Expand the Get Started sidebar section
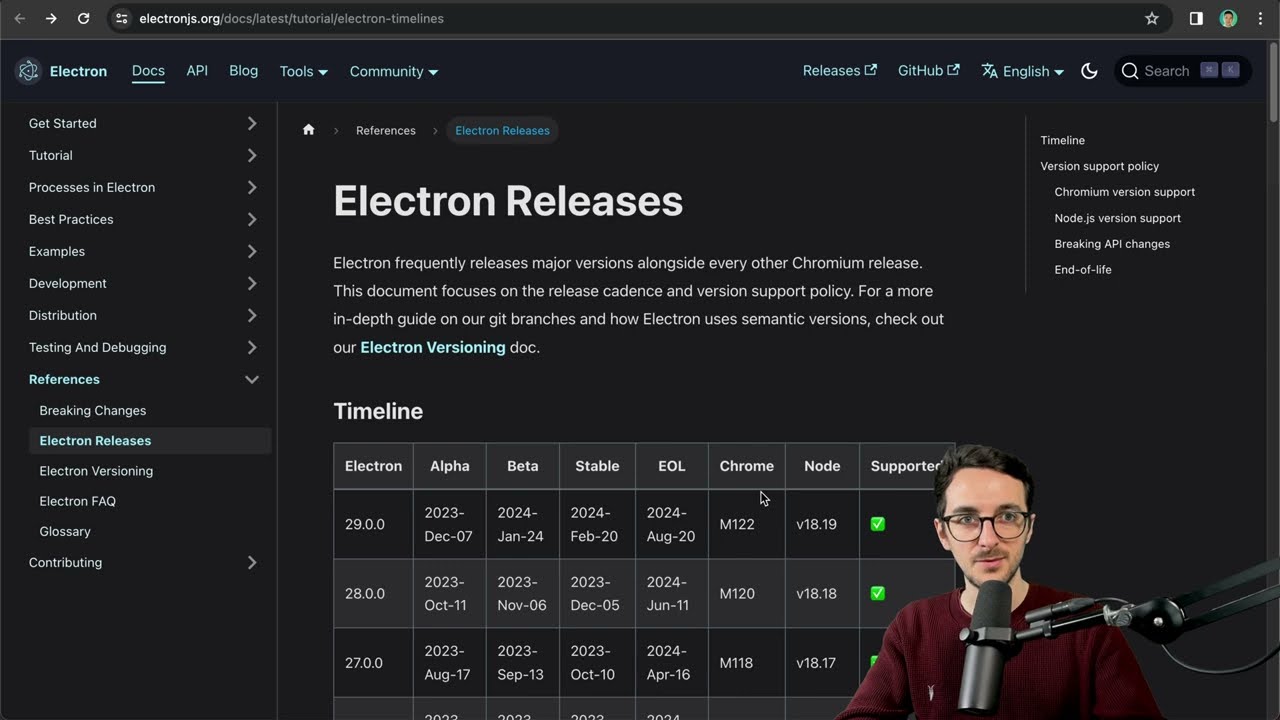 pos(144,123)
